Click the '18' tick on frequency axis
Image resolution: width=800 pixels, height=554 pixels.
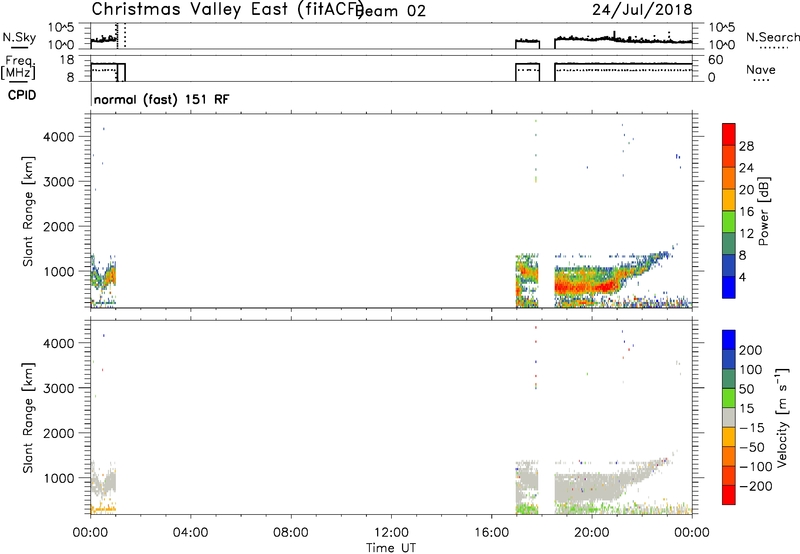67,60
